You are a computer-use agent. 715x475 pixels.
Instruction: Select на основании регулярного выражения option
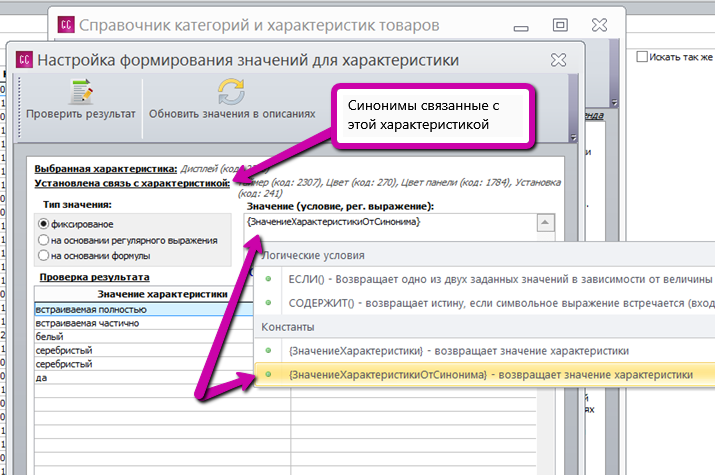[x=43, y=240]
